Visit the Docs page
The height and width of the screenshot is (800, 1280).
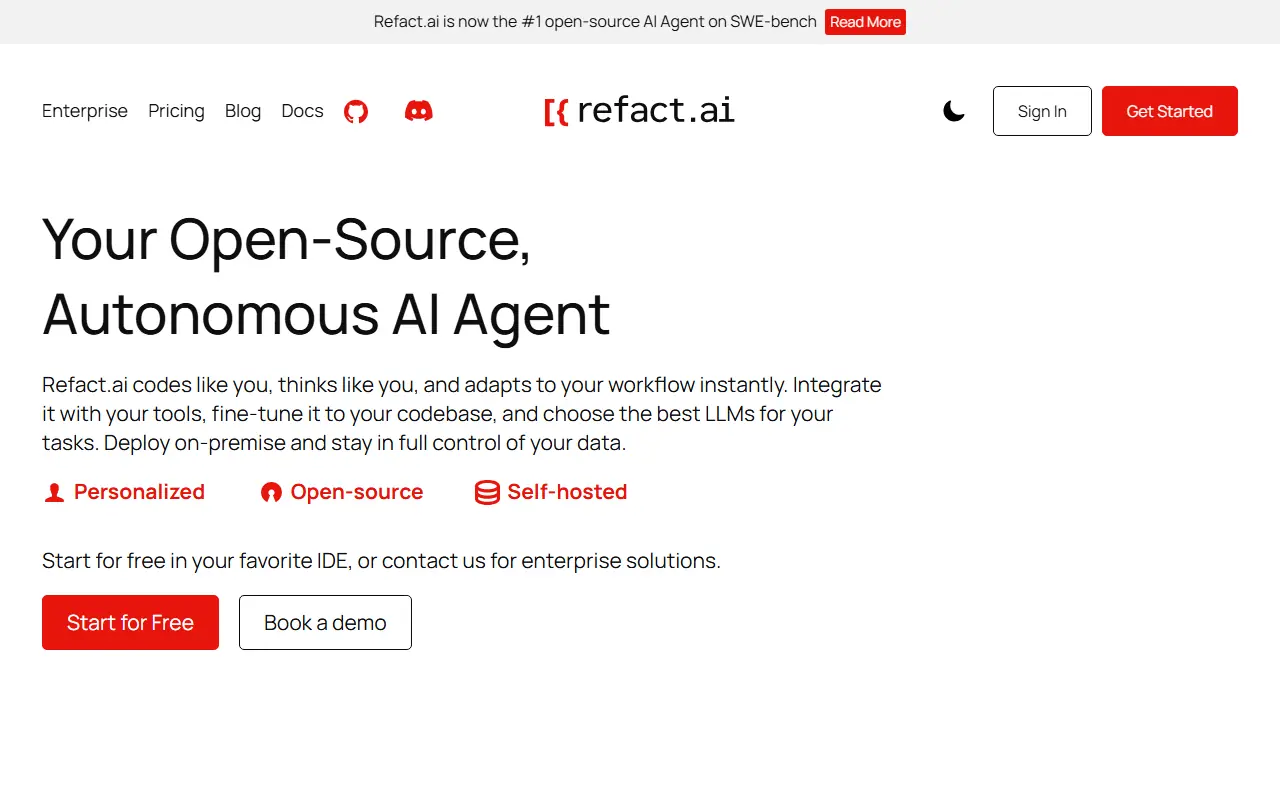pyautogui.click(x=302, y=111)
